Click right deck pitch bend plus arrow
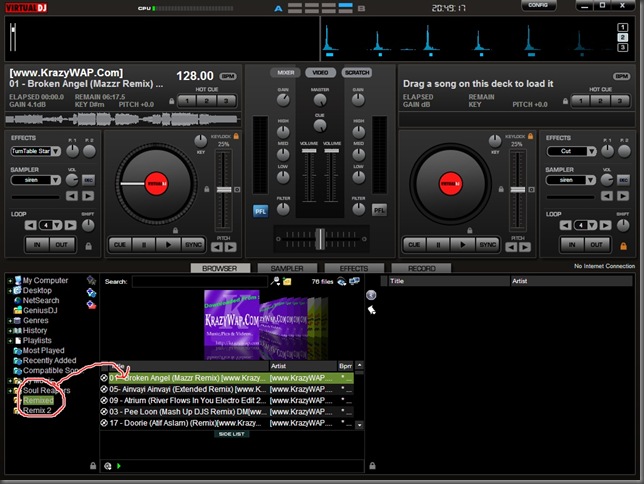This screenshot has width=644, height=484. (x=525, y=247)
